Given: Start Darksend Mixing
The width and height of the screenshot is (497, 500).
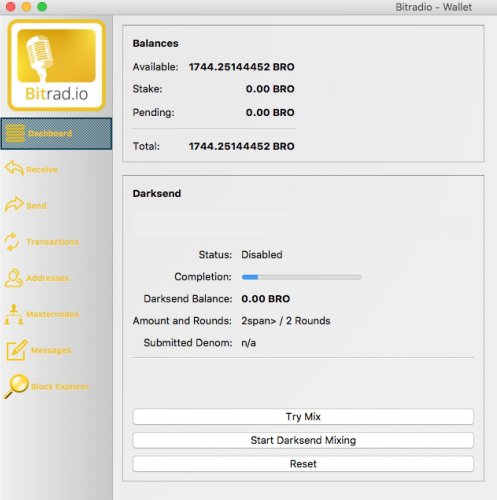Looking at the screenshot, I should point(303,440).
